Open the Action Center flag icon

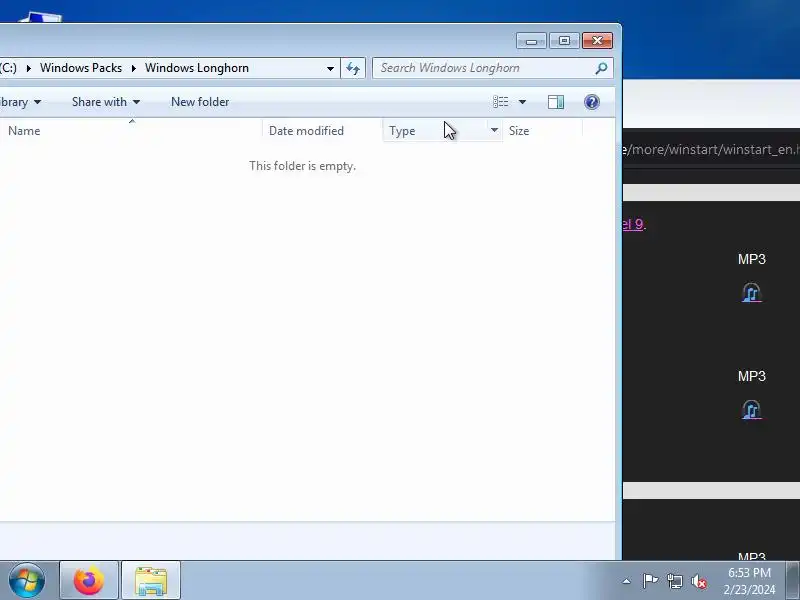[x=649, y=581]
